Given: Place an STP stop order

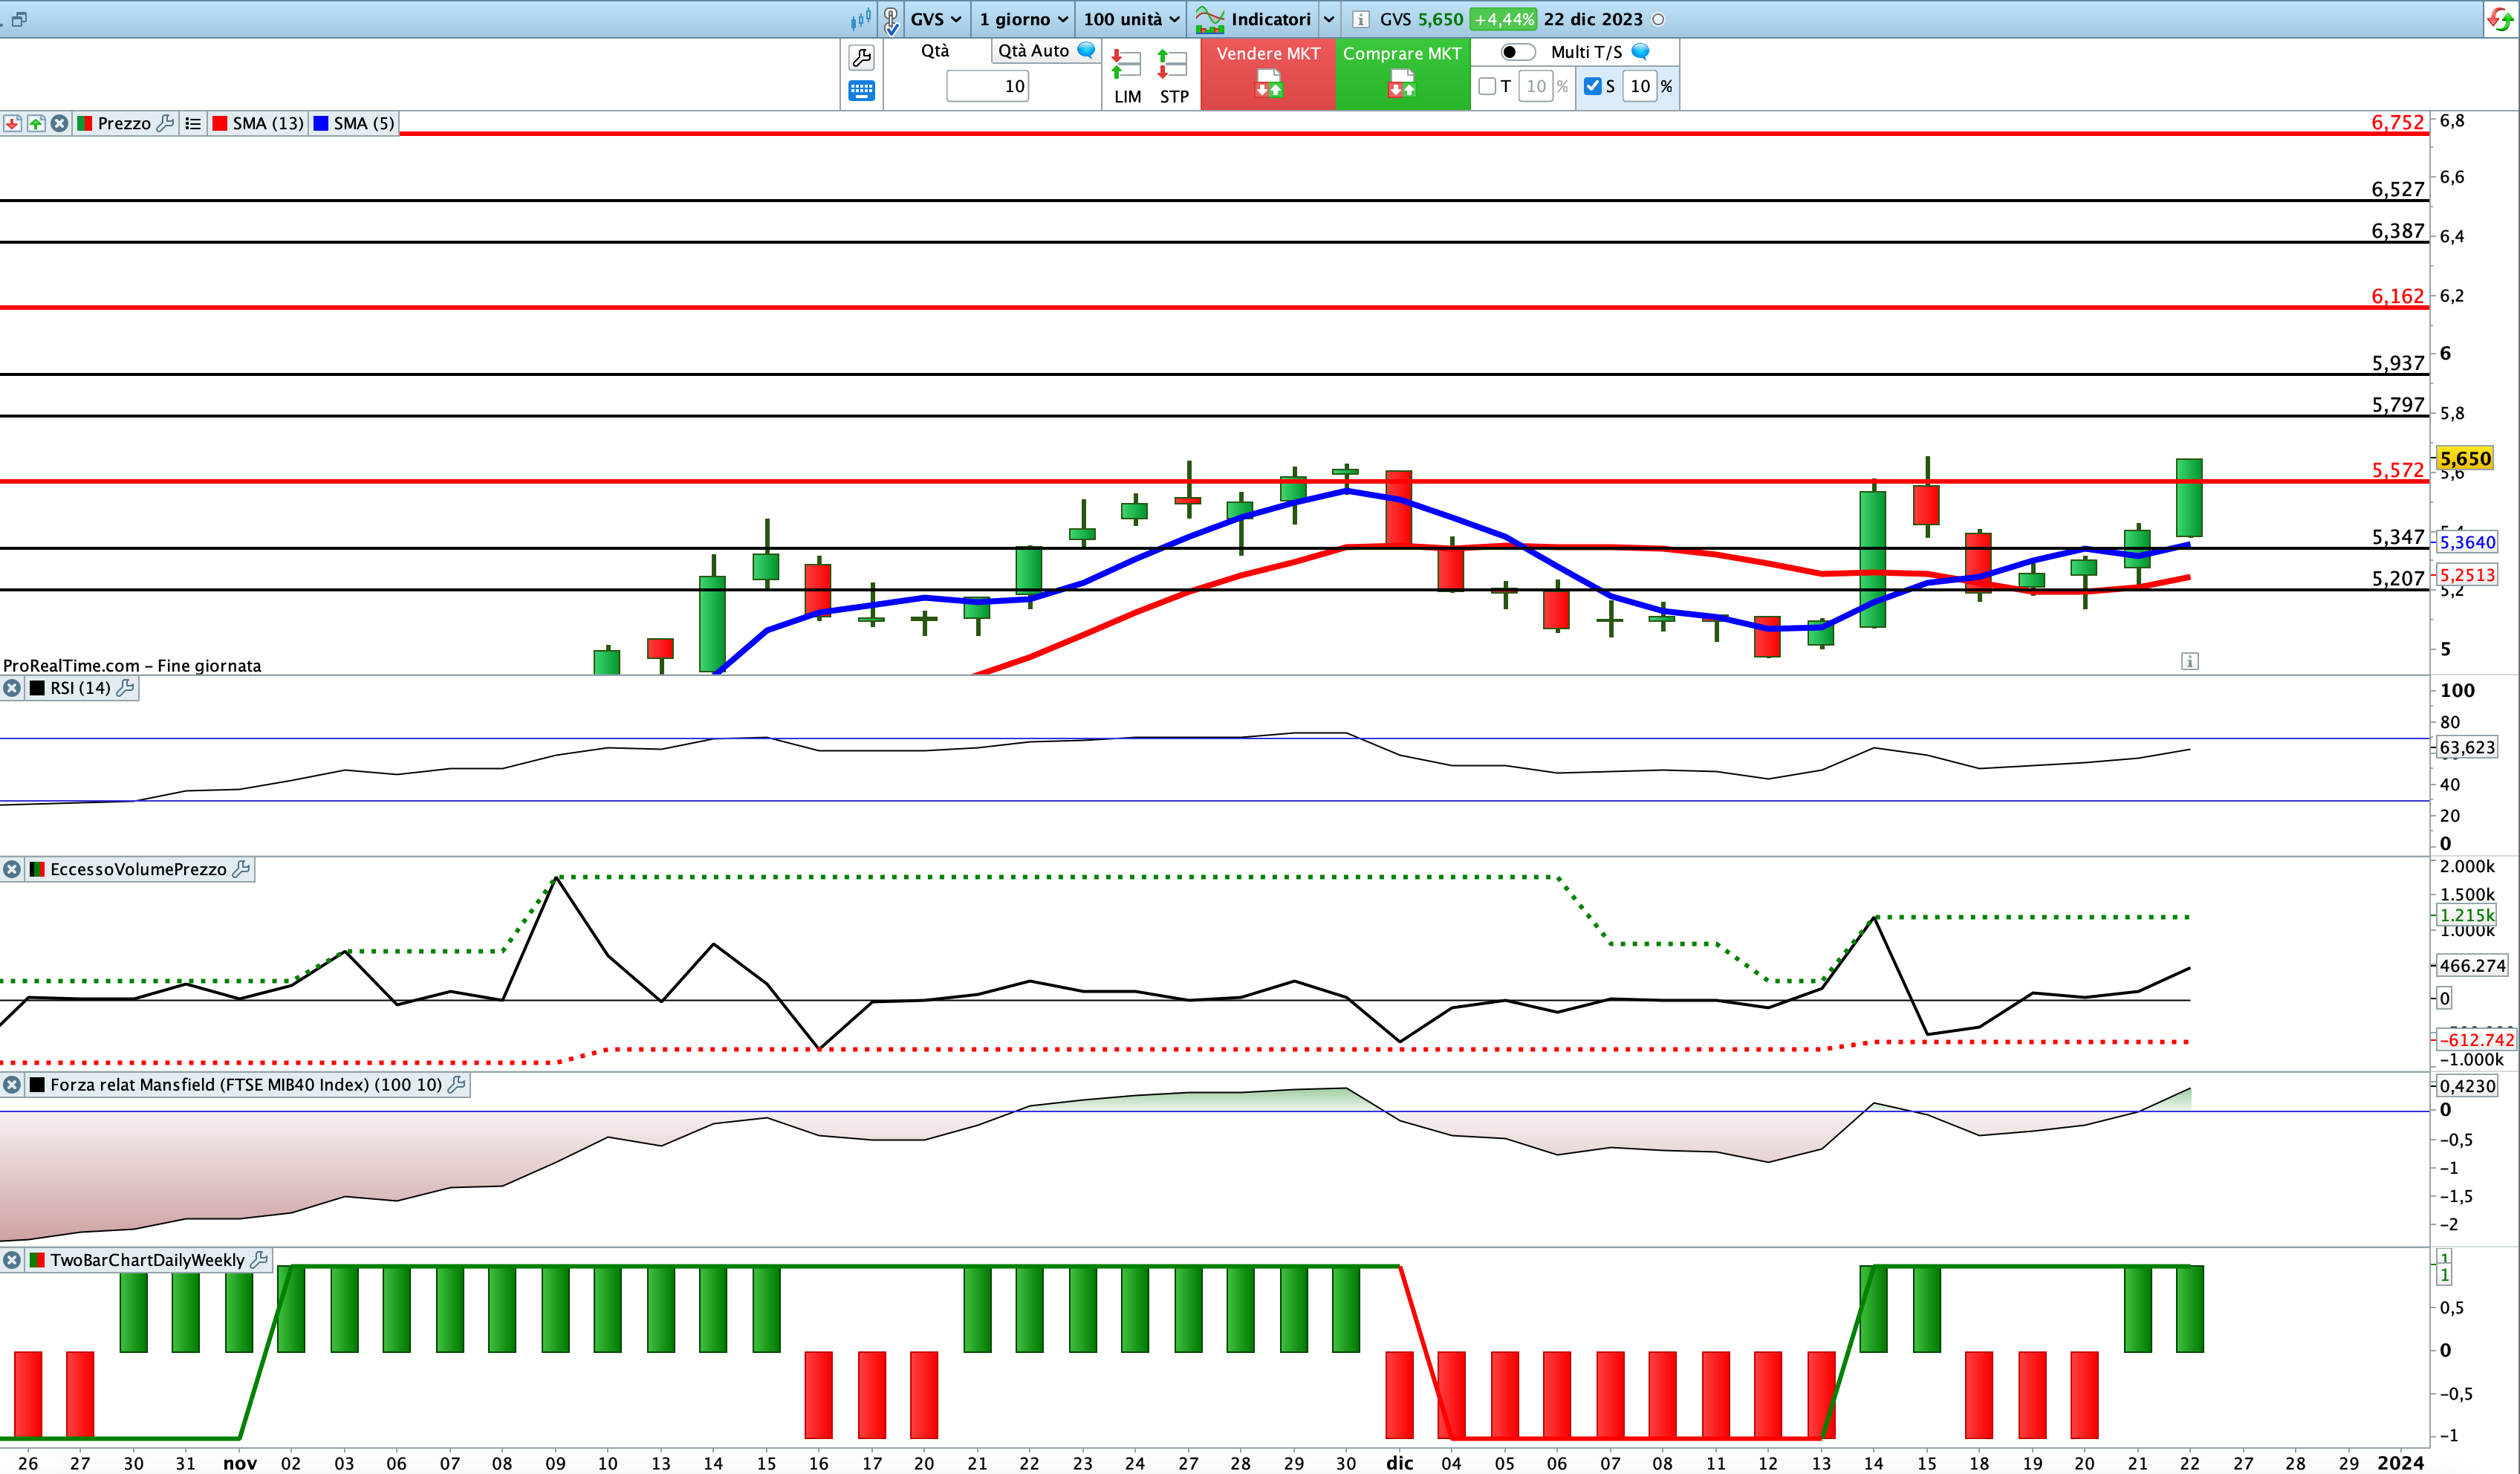Looking at the screenshot, I should coord(1173,77).
